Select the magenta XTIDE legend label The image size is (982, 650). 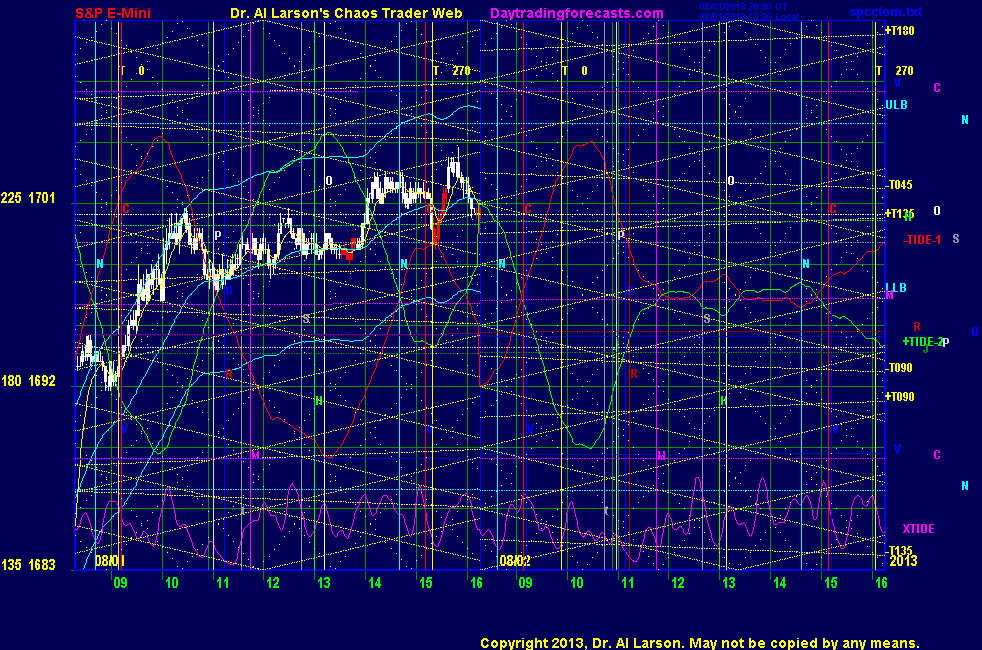918,528
